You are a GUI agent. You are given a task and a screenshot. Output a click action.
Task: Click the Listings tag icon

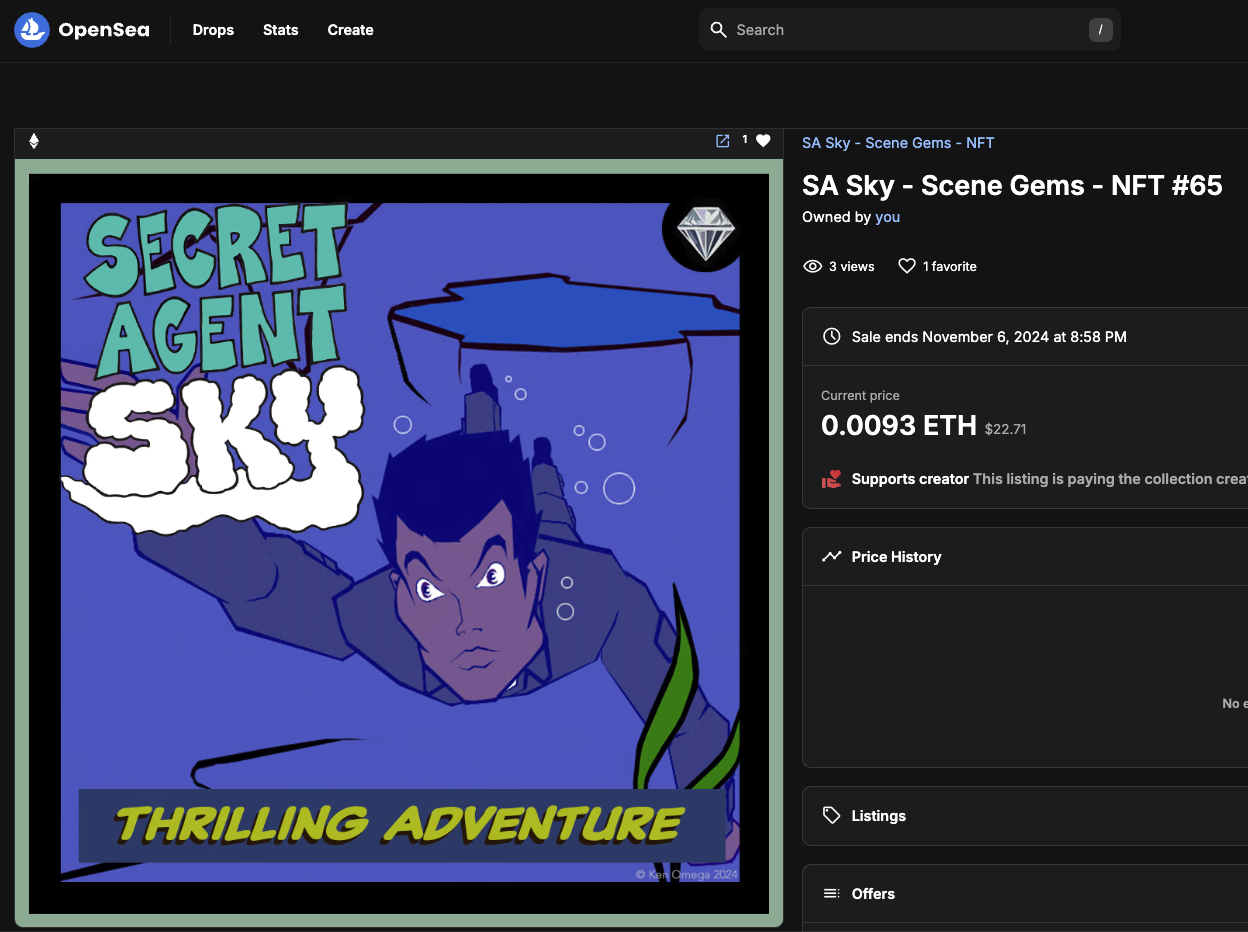831,816
